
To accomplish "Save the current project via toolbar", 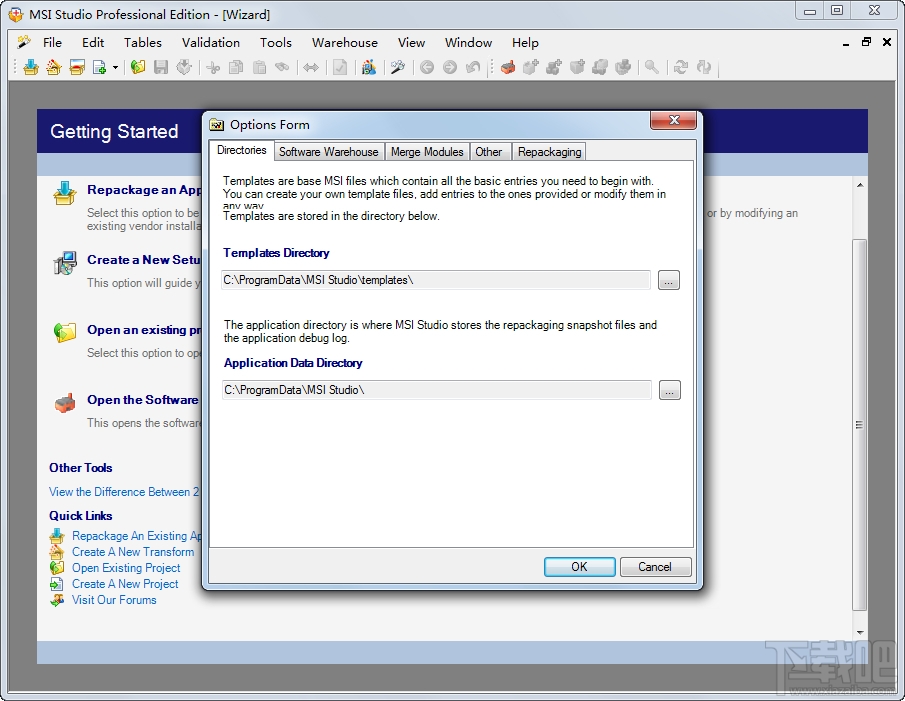I will point(161,67).
